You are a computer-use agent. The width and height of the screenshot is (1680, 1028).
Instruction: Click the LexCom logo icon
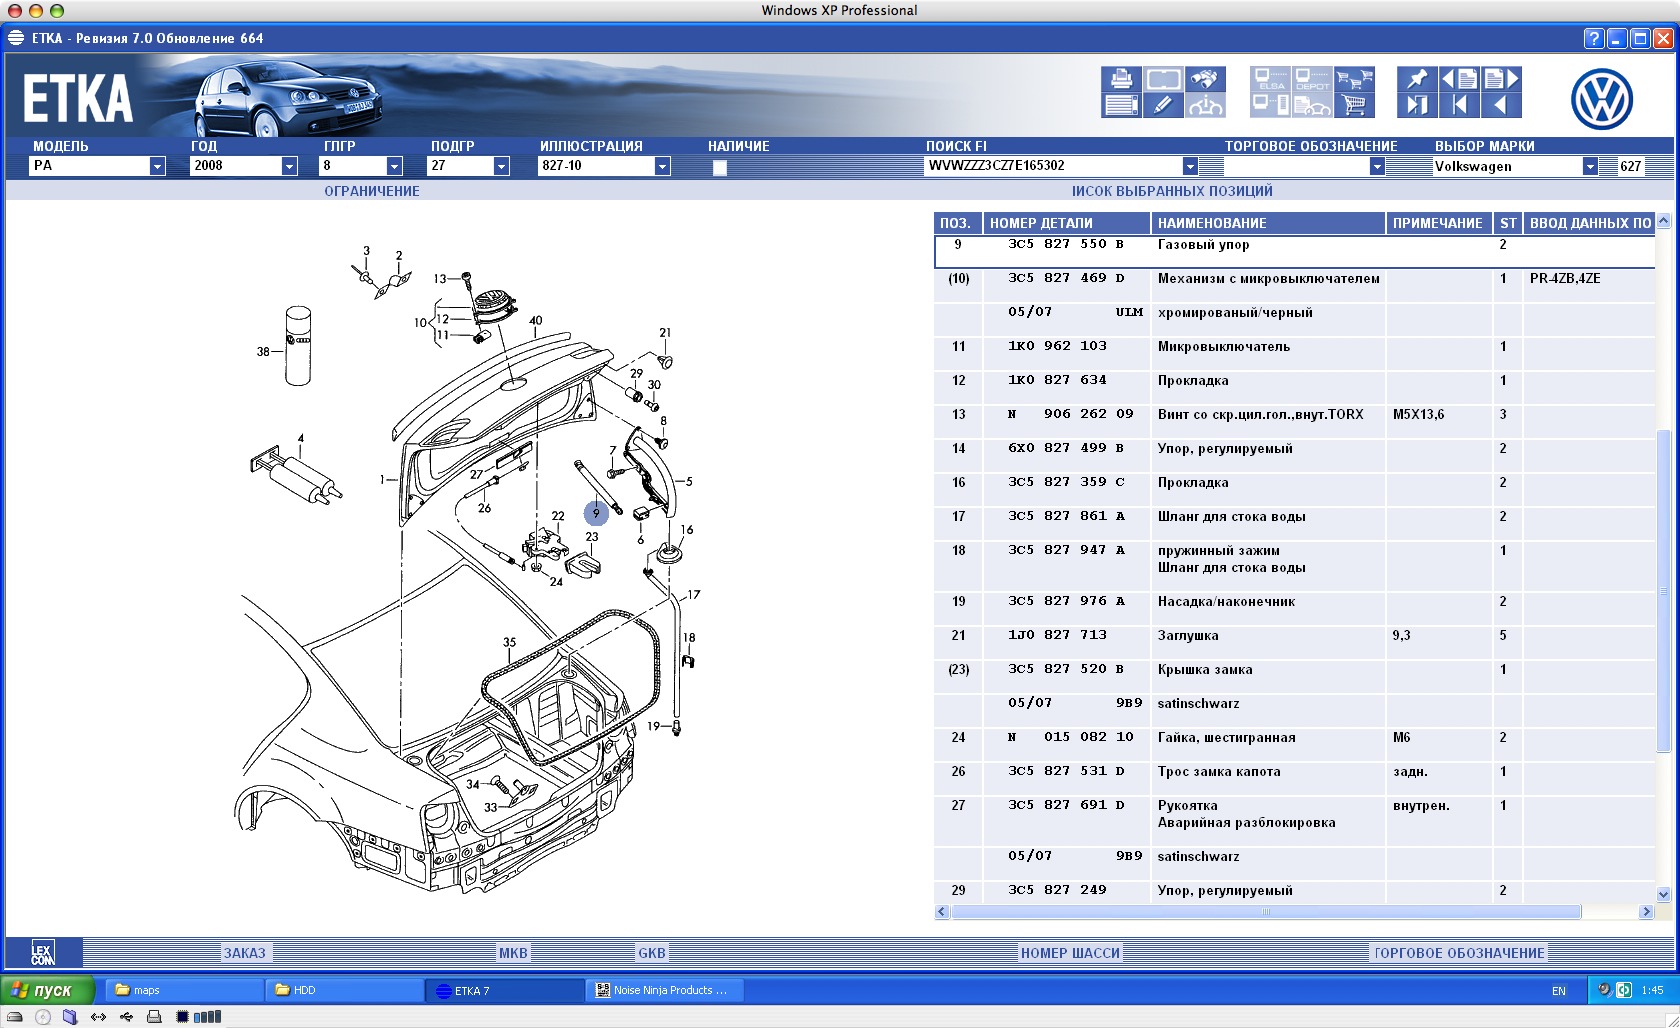click(x=43, y=952)
